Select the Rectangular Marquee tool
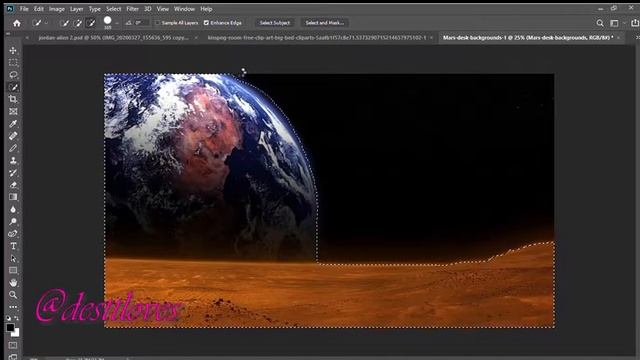640x360 pixels. coord(13,62)
